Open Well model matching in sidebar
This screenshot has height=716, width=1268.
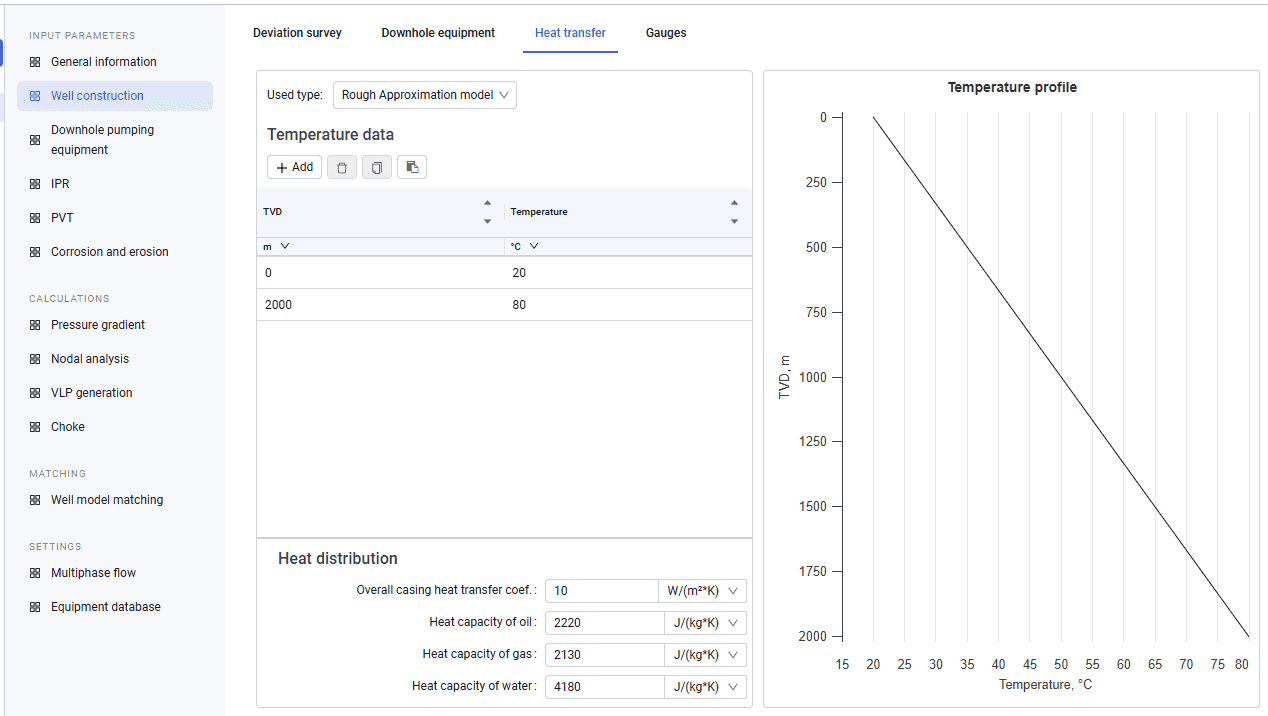coord(107,500)
